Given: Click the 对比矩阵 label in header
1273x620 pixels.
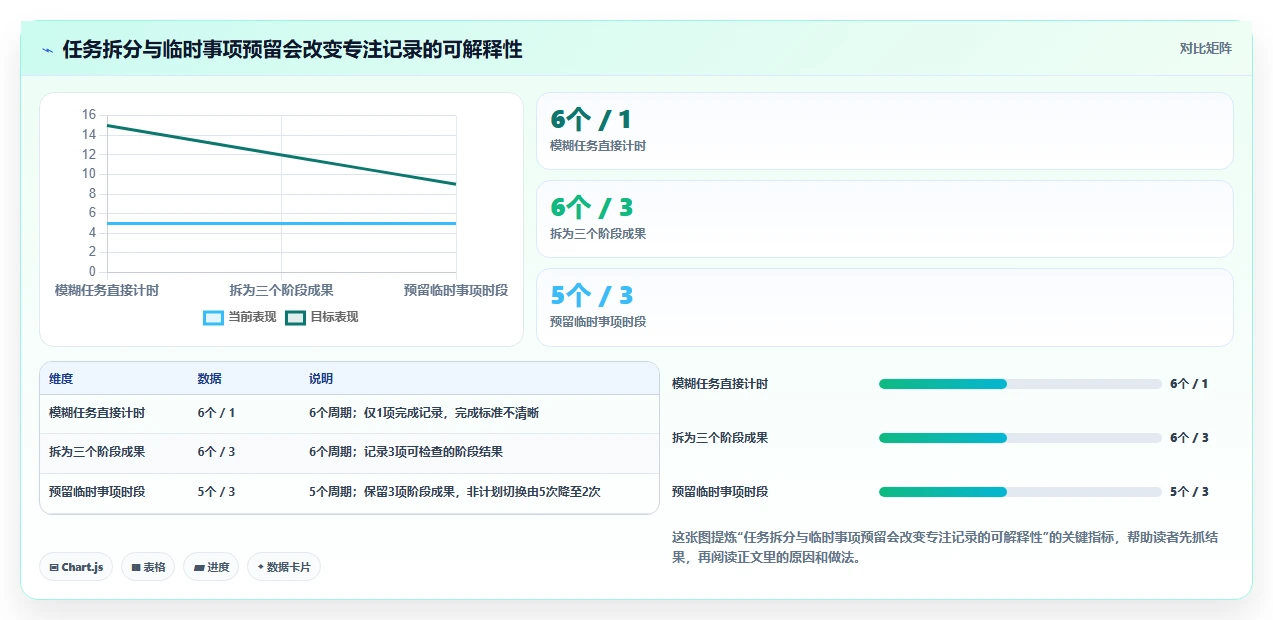Looking at the screenshot, I should point(1206,48).
